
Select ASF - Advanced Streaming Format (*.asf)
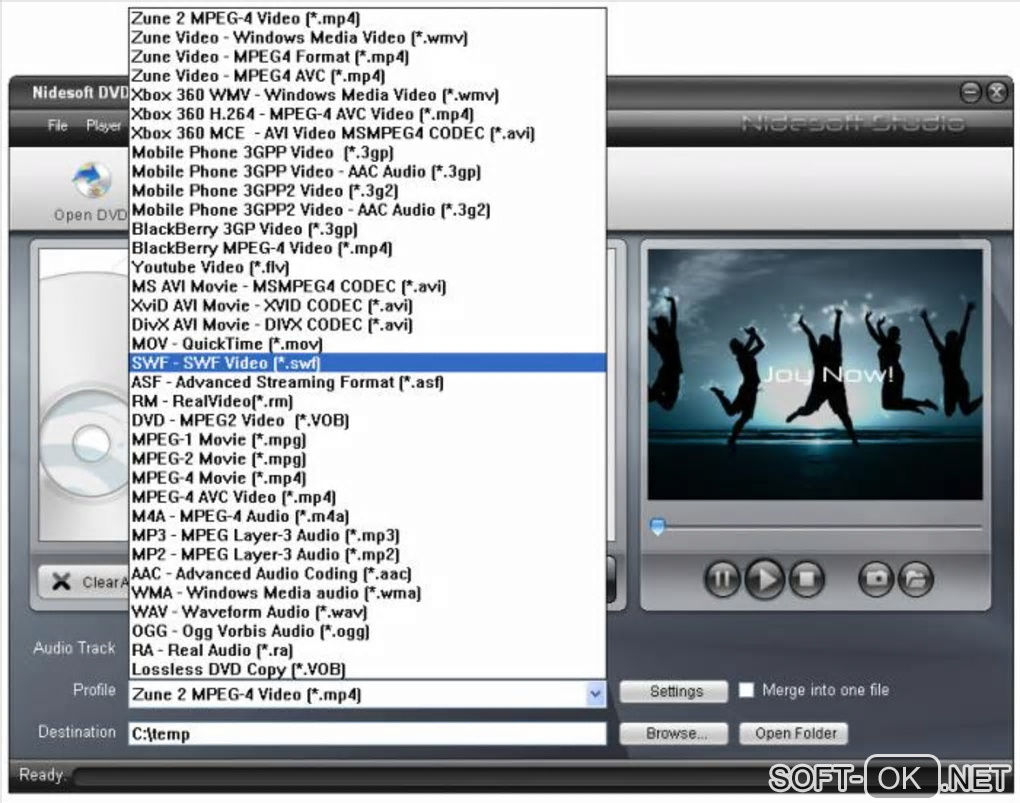click(368, 382)
